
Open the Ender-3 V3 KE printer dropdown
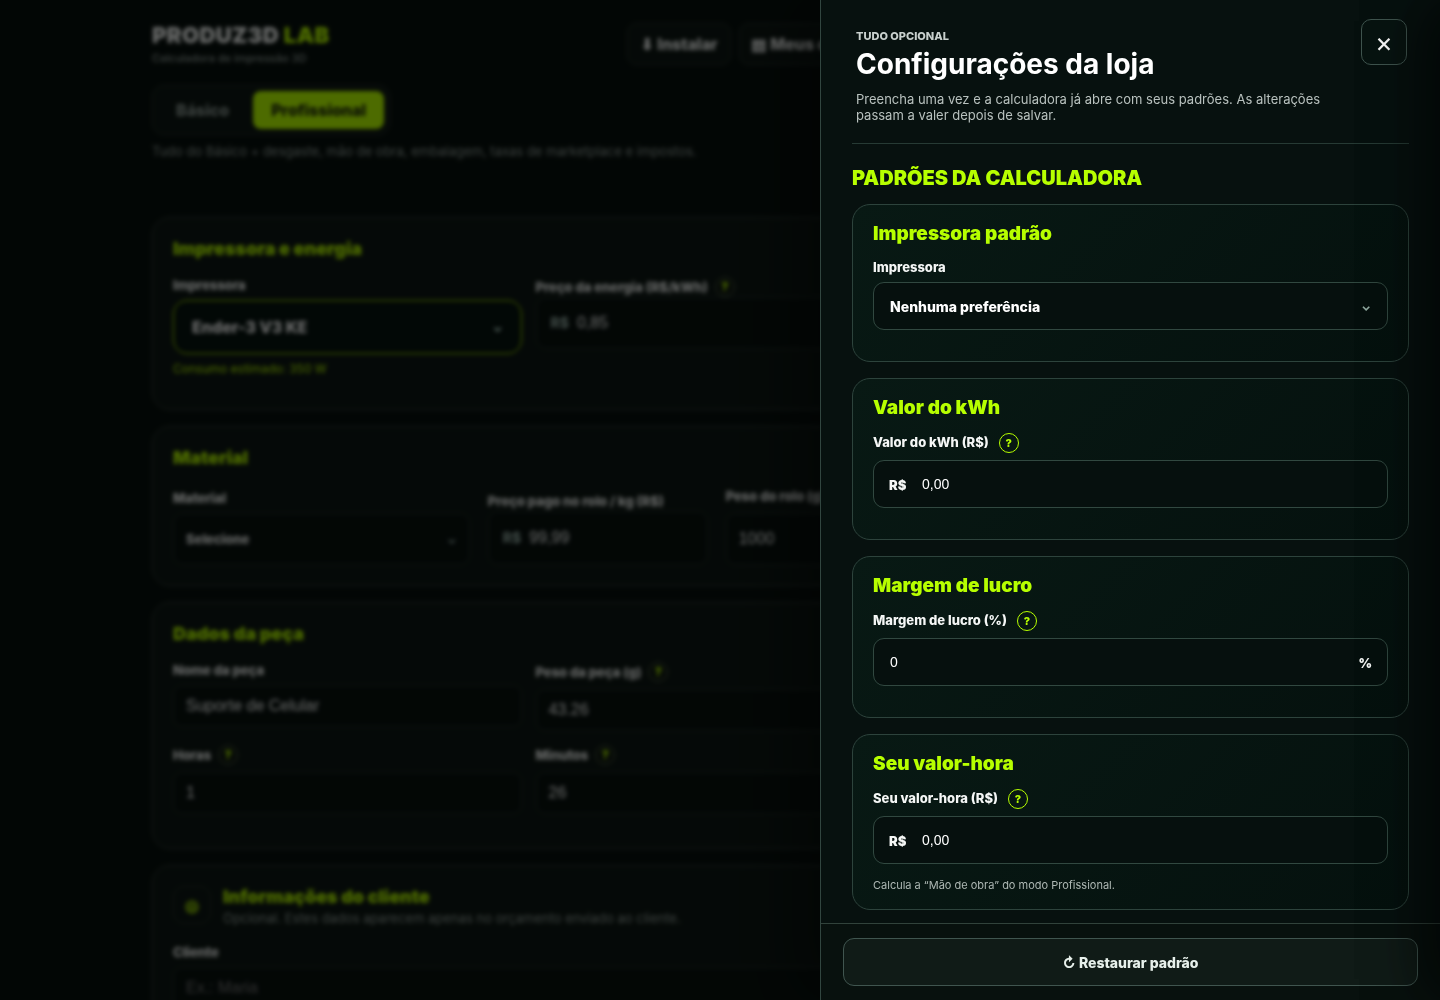[347, 327]
